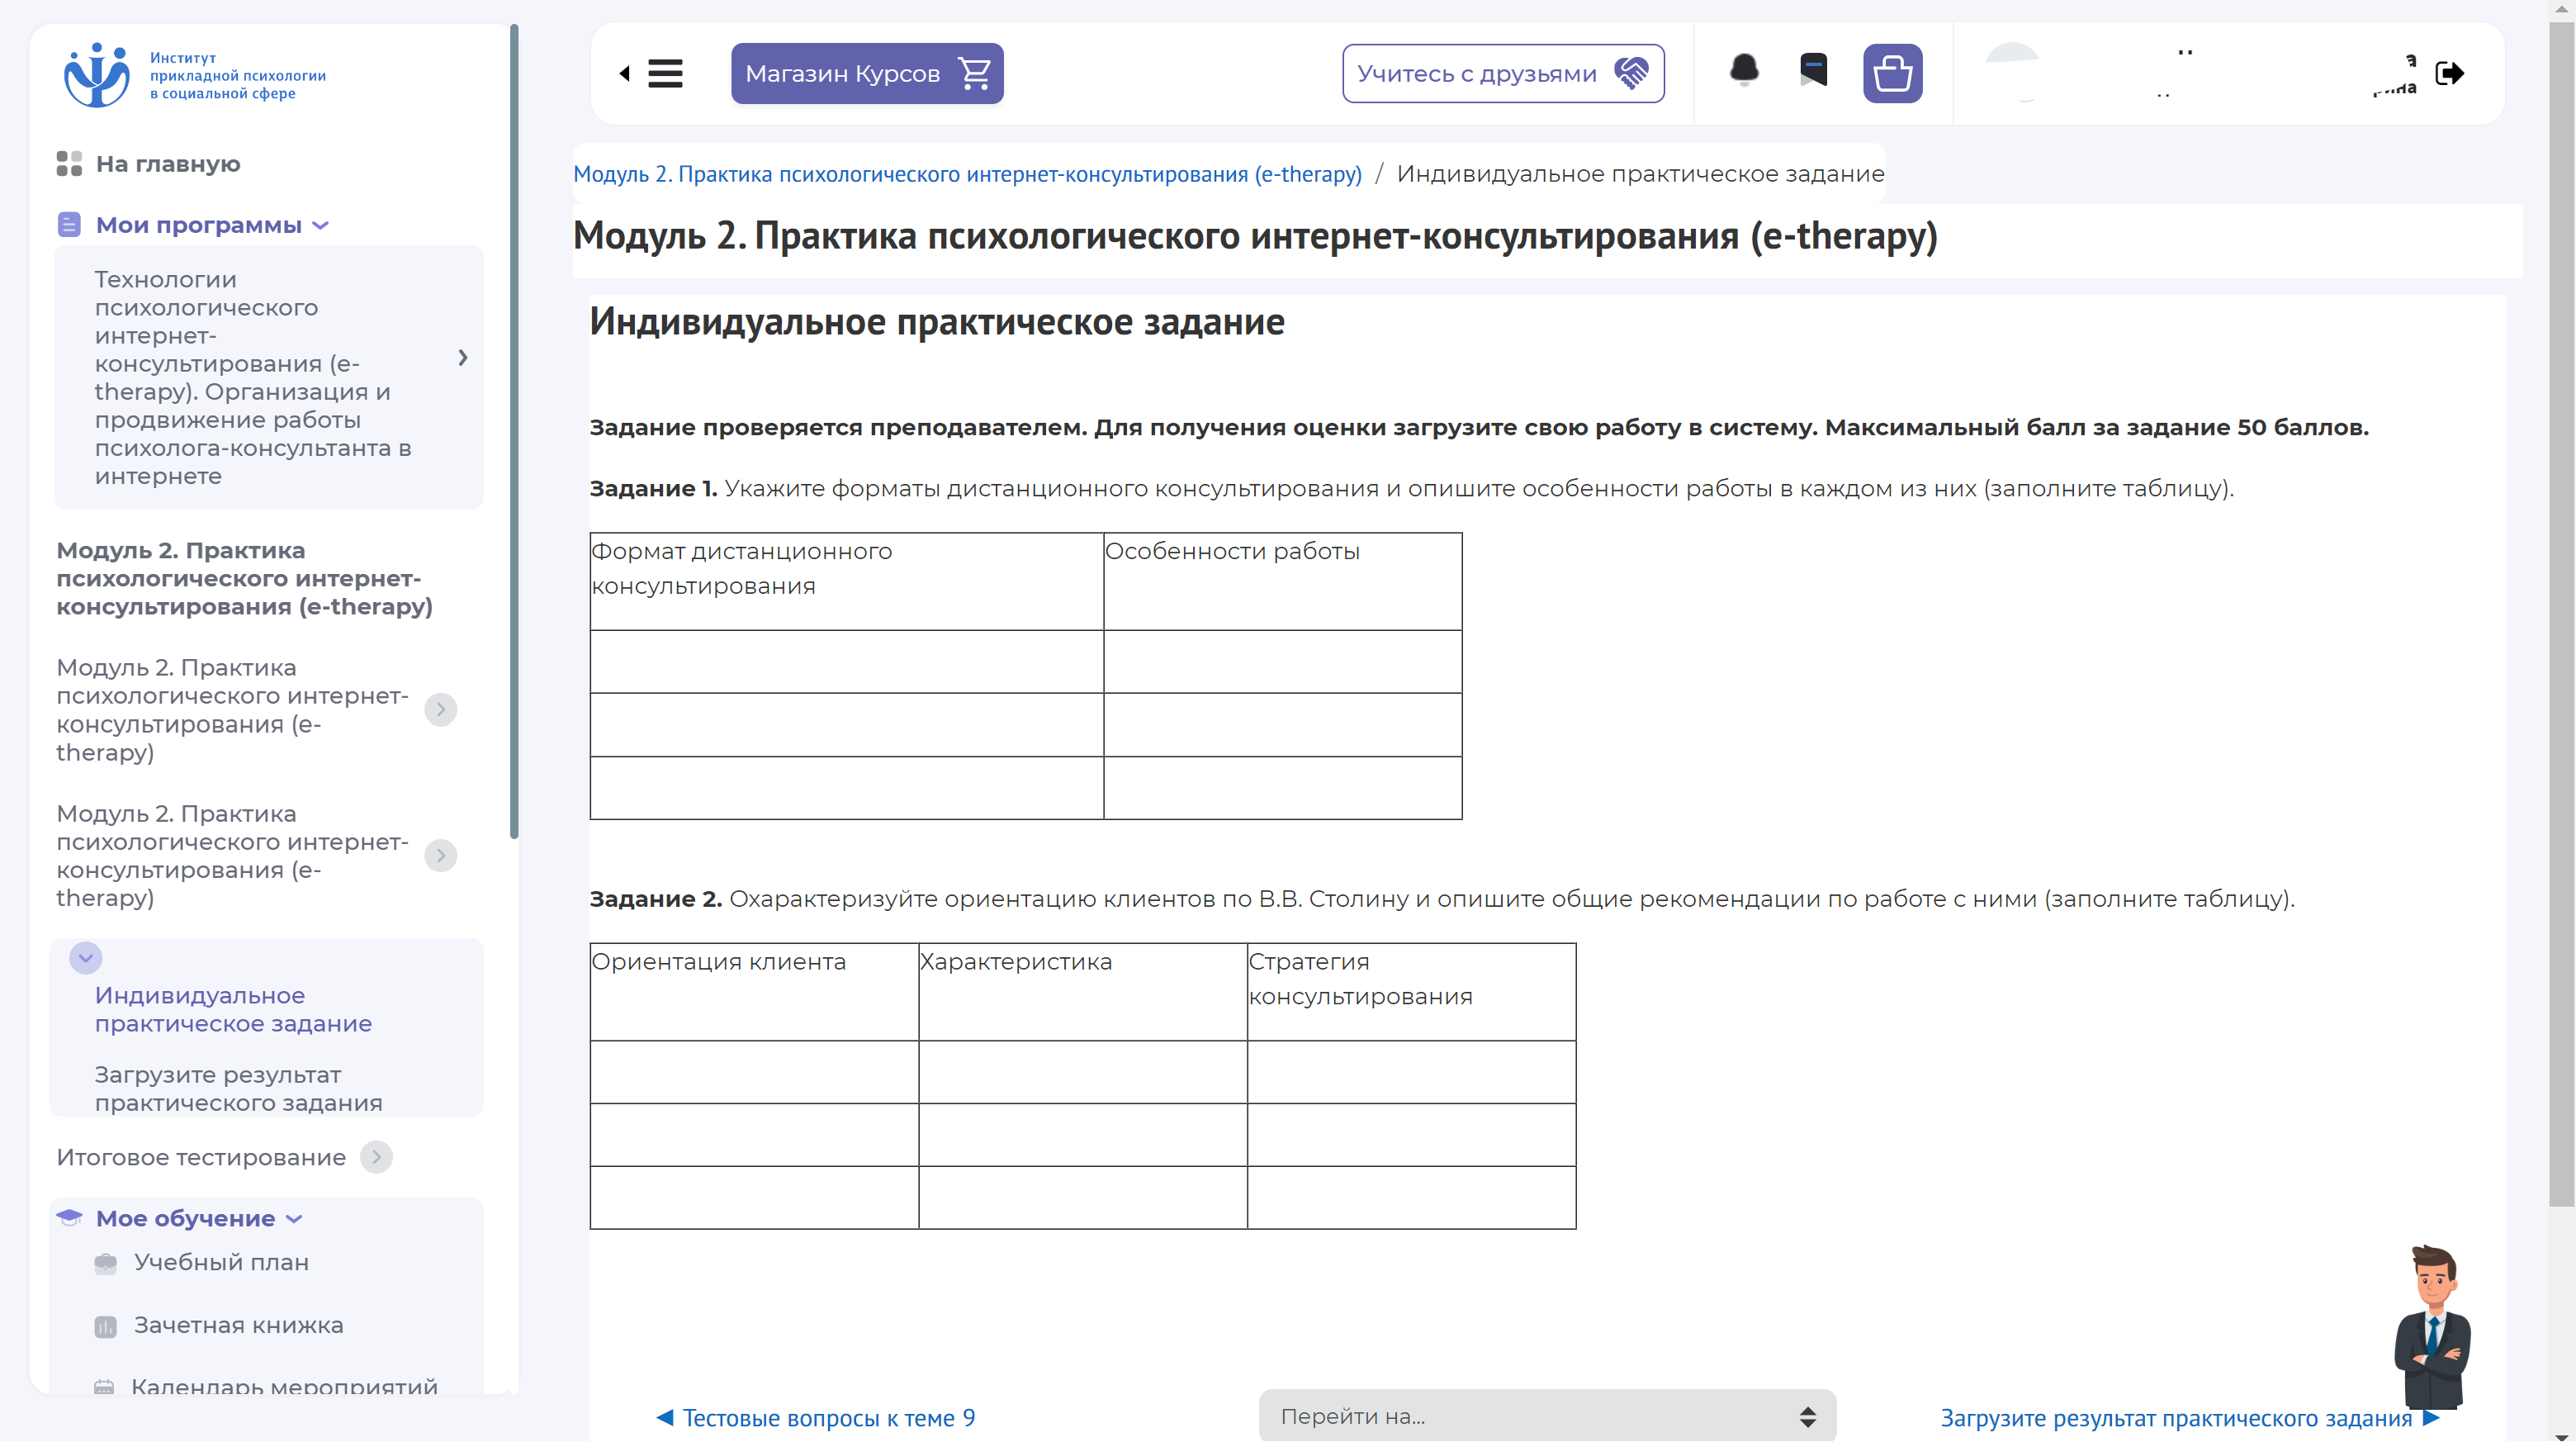The height and width of the screenshot is (1442, 2576).
Task: Click the handshake icon in Учитесь с друзьями
Action: coord(1631,73)
